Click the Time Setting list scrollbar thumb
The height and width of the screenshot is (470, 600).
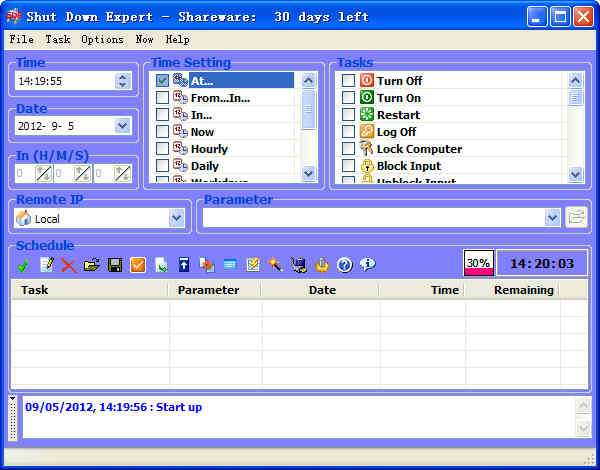(308, 109)
